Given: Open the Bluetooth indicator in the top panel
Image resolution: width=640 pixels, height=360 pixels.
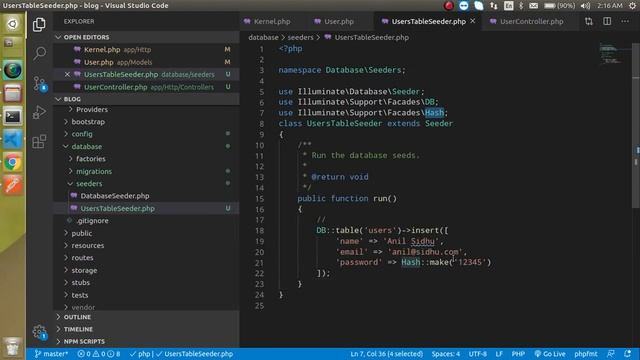Looking at the screenshot, I should tap(521, 6).
